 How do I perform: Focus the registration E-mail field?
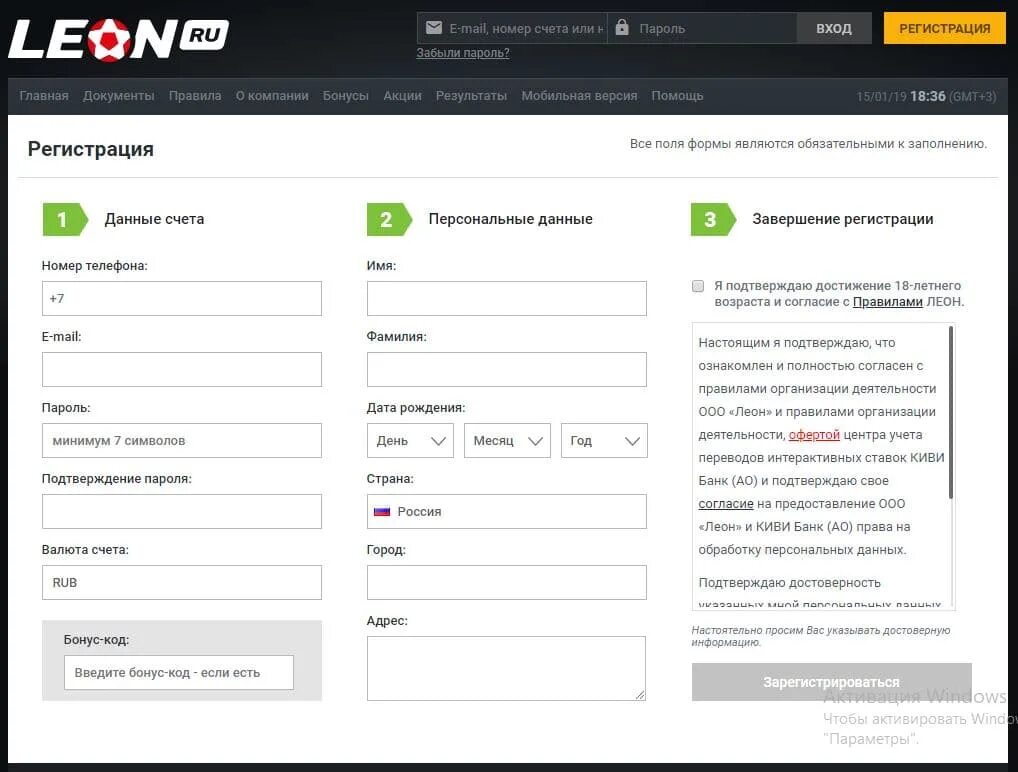182,369
